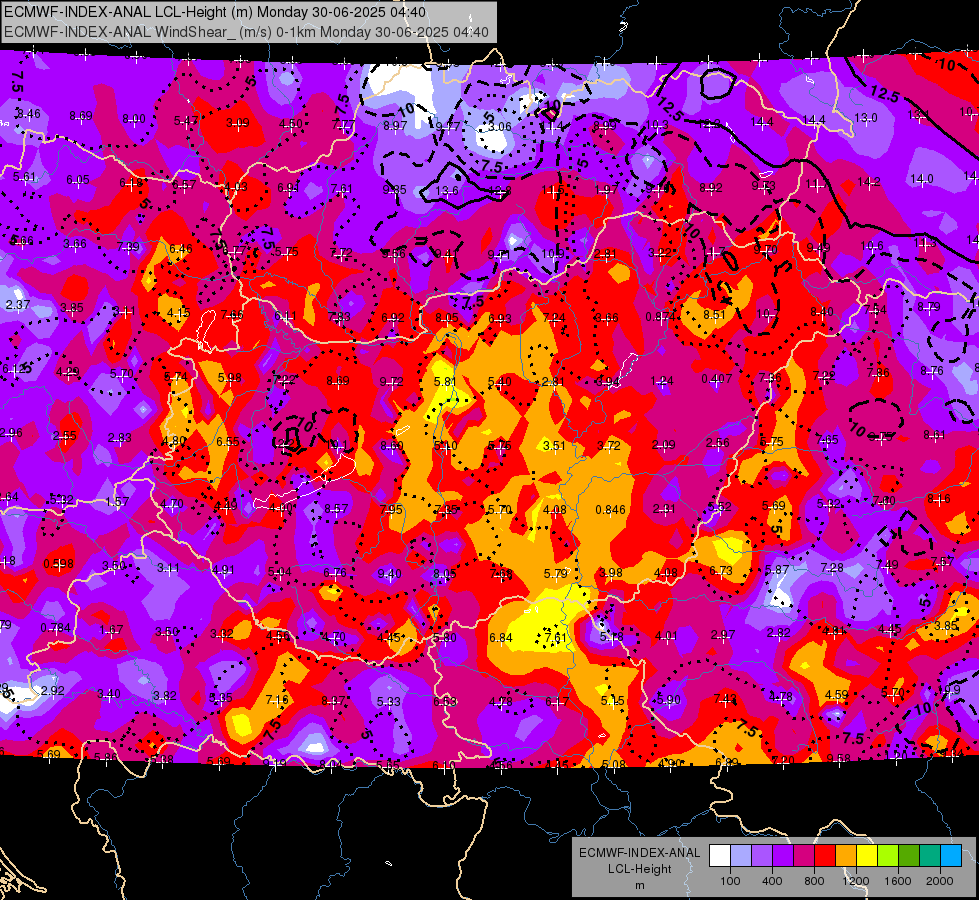Click the vivid violet legend swatch
Viewport: 979px width, 900px height.
pos(783,856)
